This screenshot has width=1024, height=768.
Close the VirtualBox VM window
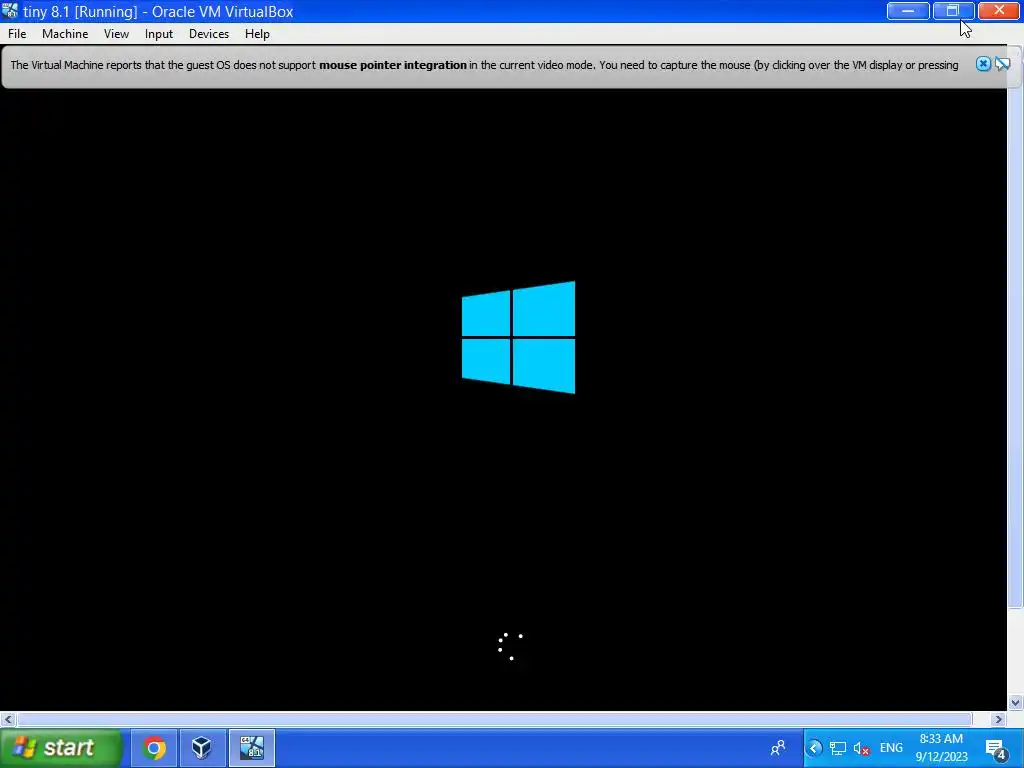pos(999,11)
